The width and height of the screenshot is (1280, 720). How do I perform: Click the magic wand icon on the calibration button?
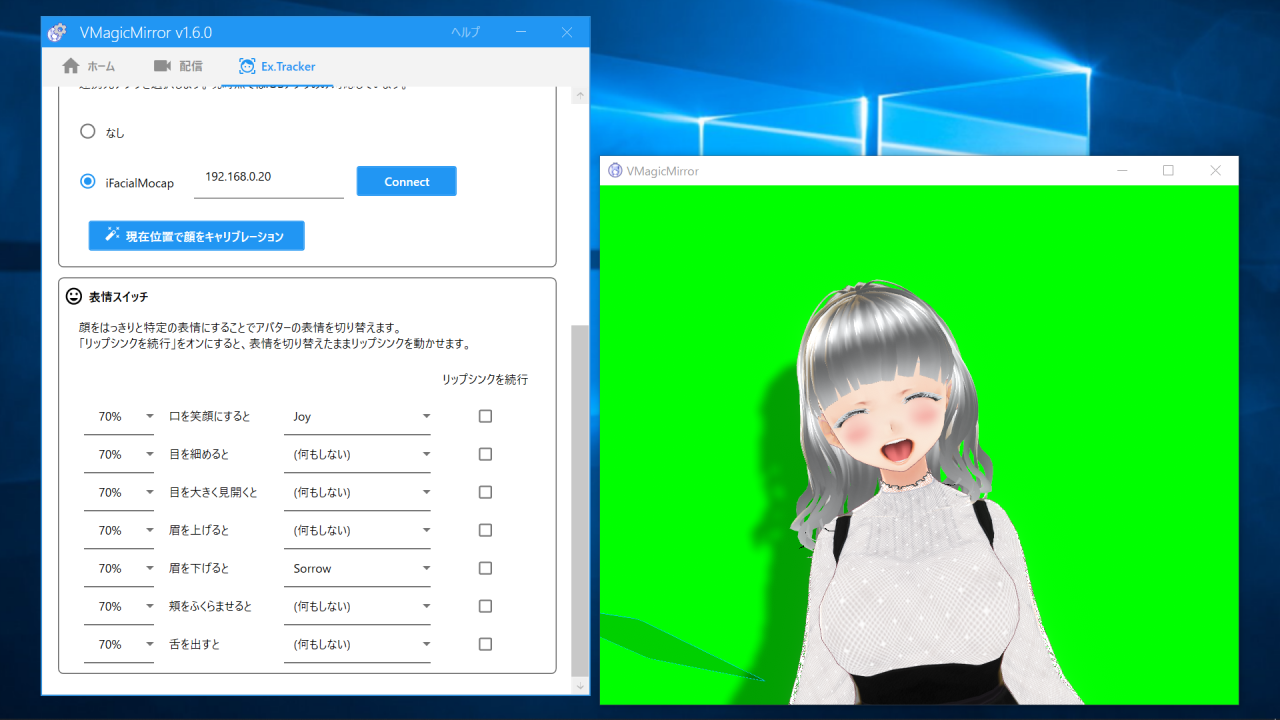pos(111,236)
